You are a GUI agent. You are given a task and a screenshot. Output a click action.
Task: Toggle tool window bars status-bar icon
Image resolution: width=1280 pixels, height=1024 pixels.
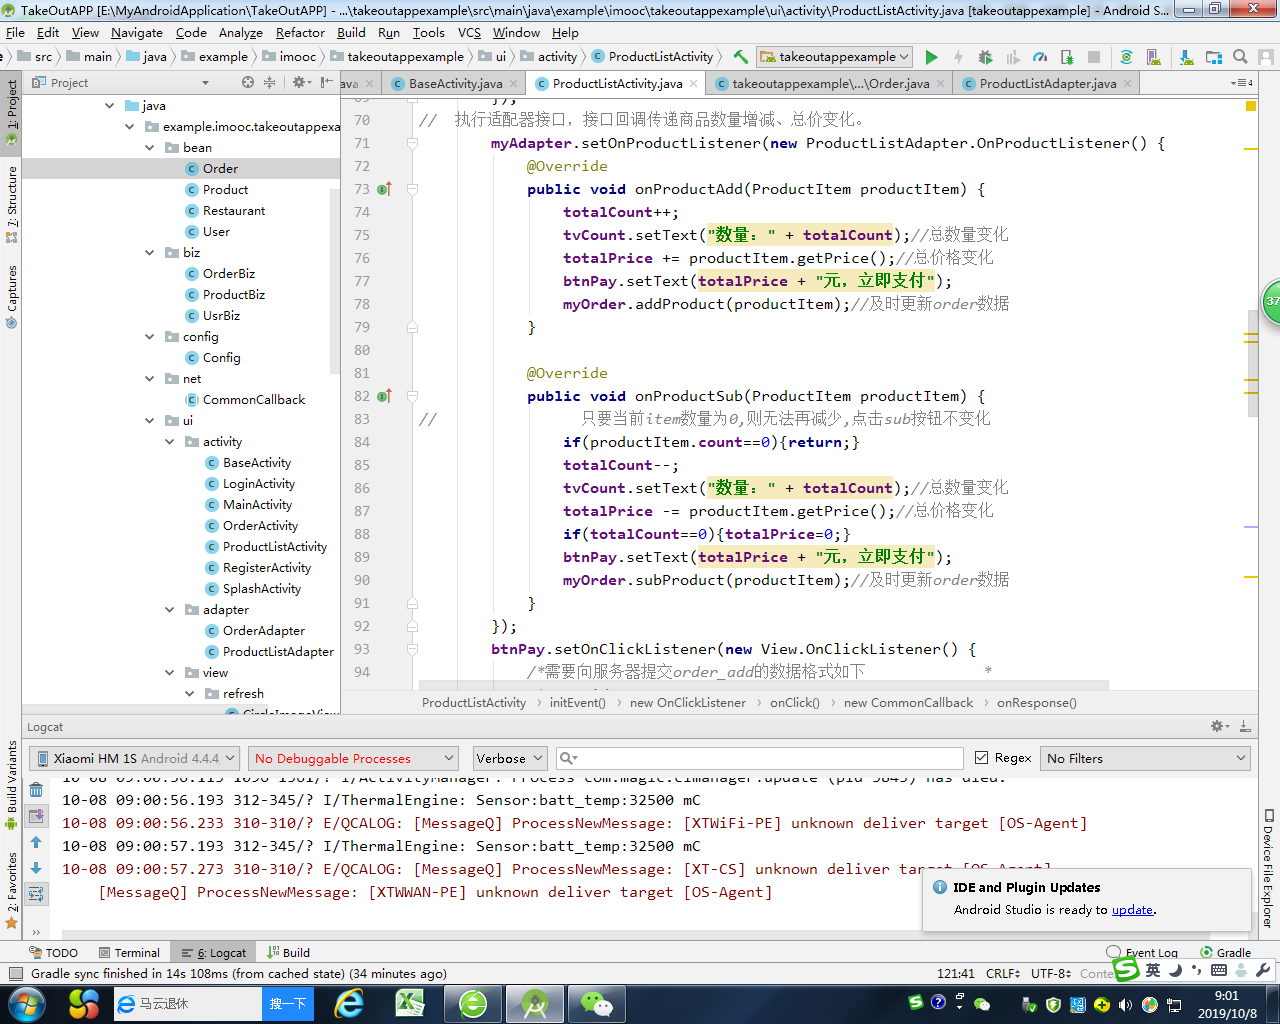[15, 974]
